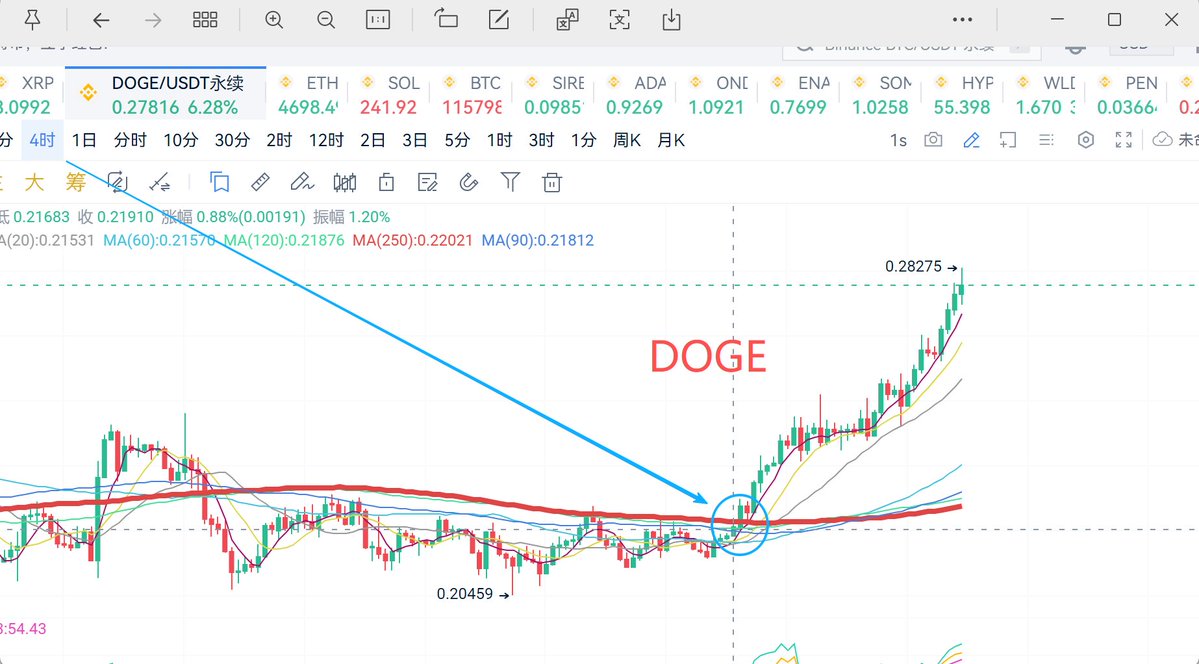Screen dimensions: 1199x664
Task: Zoom out of the image
Action: pos(326,20)
